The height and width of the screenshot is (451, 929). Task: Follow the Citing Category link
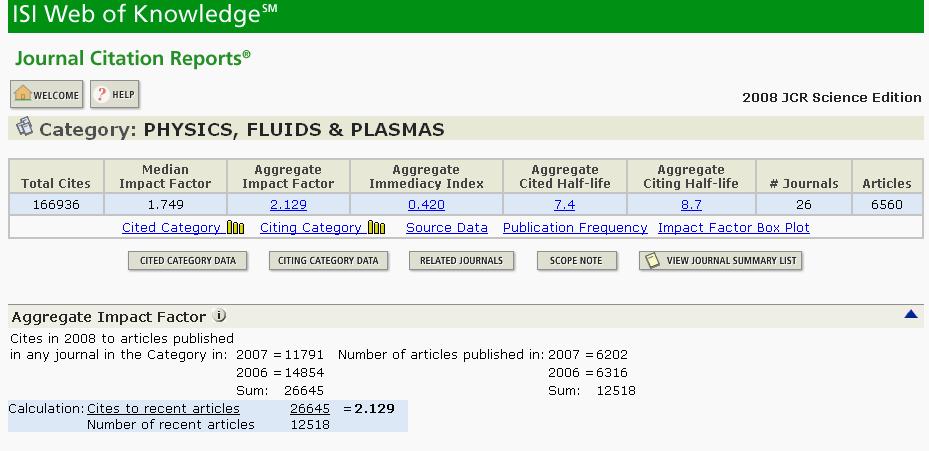click(x=310, y=228)
